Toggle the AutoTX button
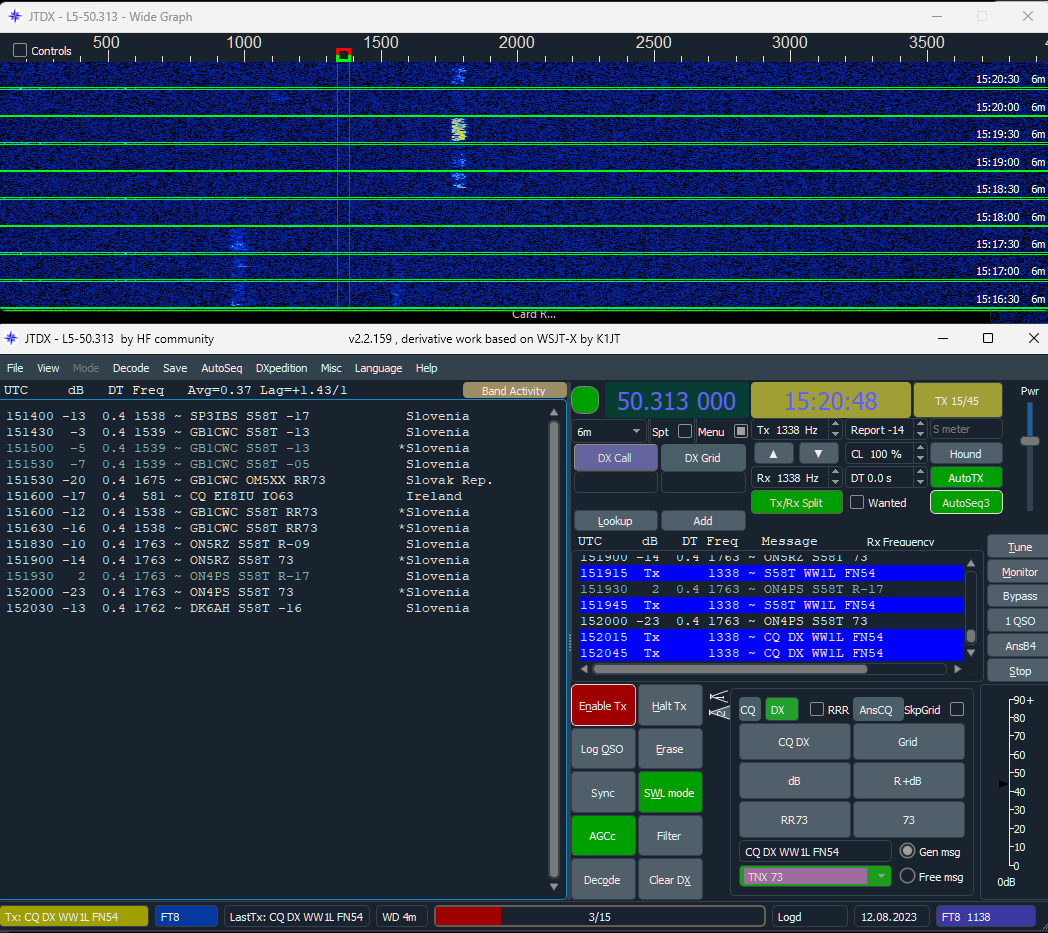This screenshot has height=933, width=1048. click(966, 478)
